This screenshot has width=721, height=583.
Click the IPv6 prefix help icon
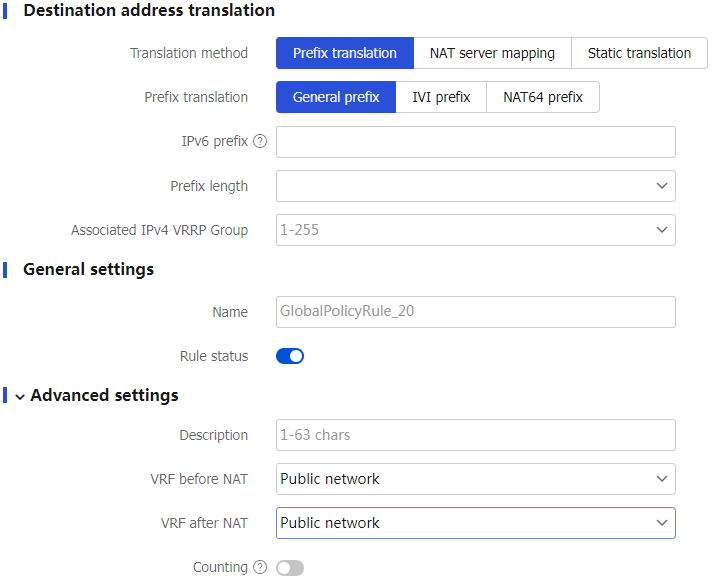coord(260,141)
